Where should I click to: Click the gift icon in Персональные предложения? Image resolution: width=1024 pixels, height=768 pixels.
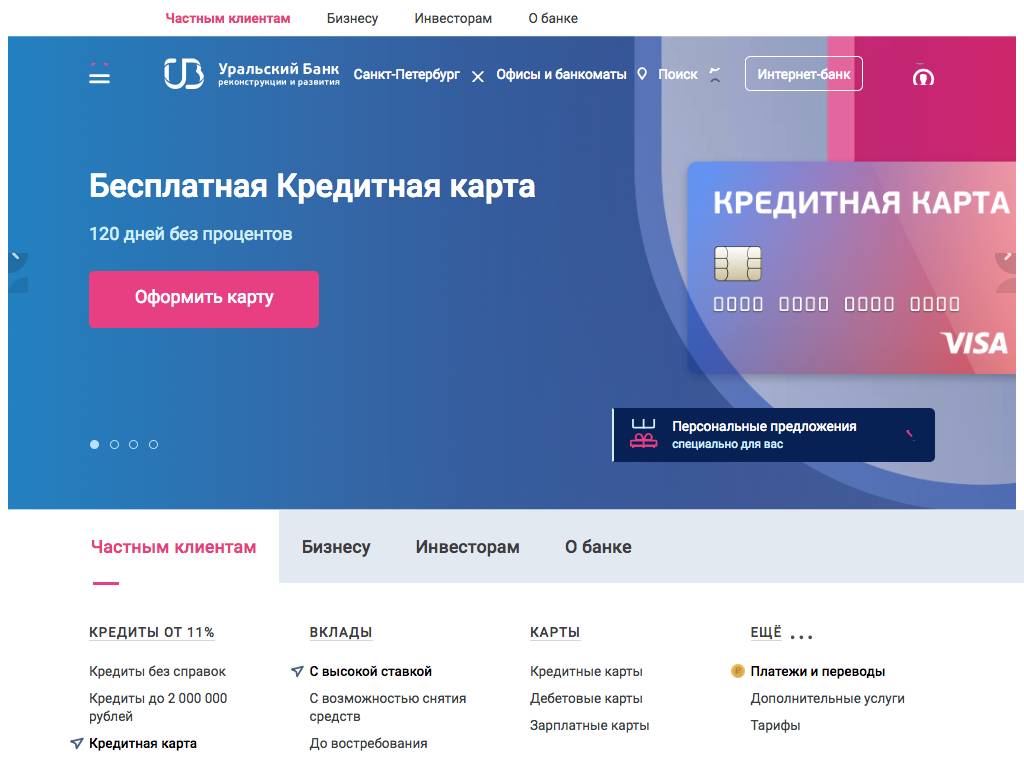point(643,435)
